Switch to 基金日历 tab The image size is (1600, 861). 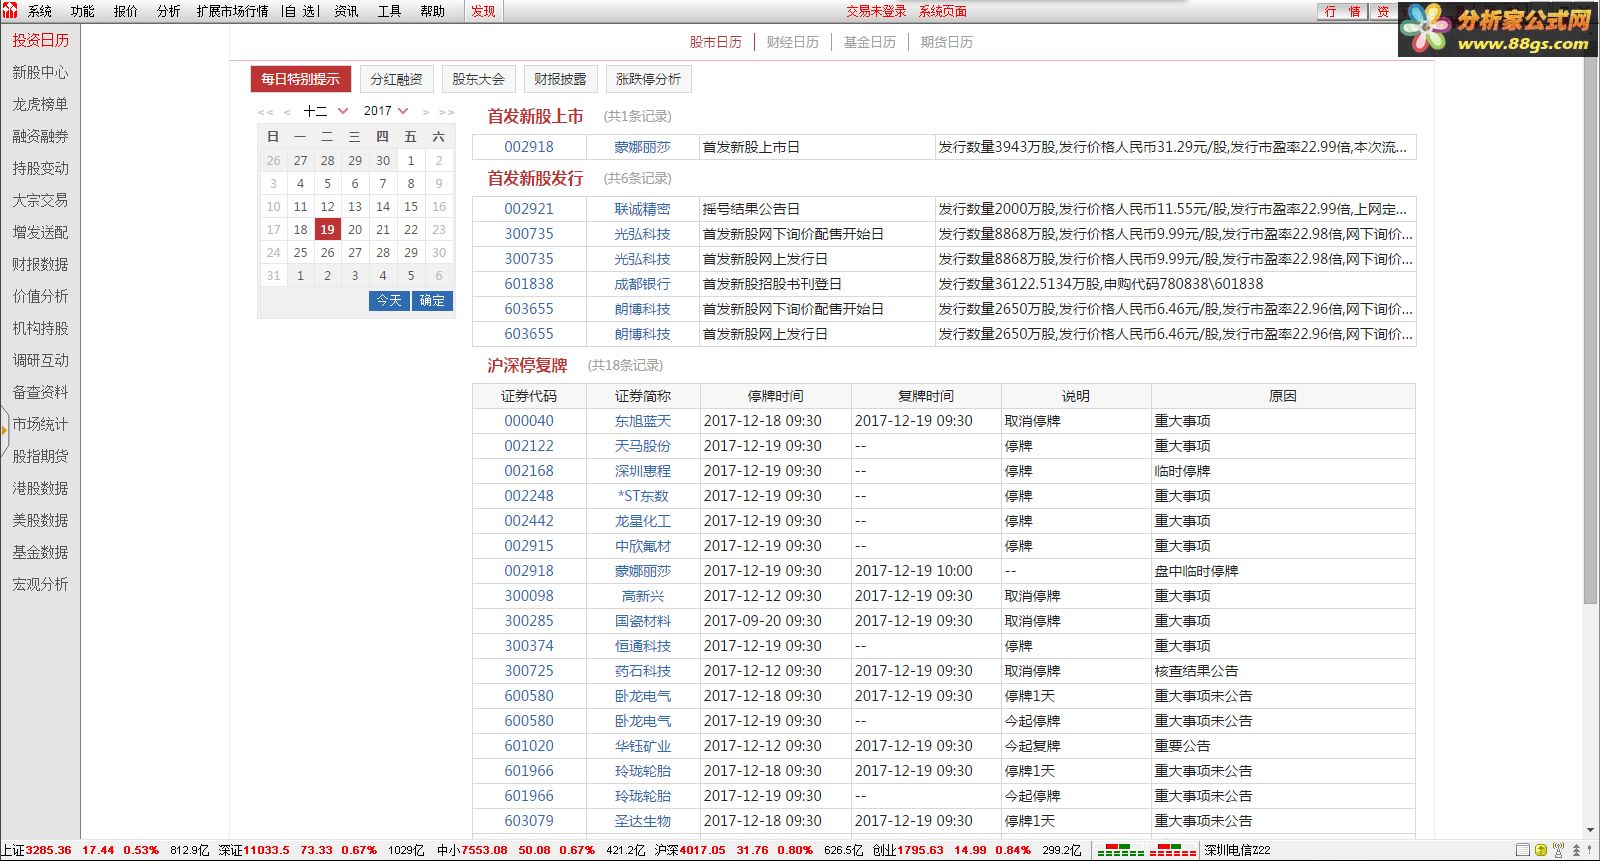870,42
